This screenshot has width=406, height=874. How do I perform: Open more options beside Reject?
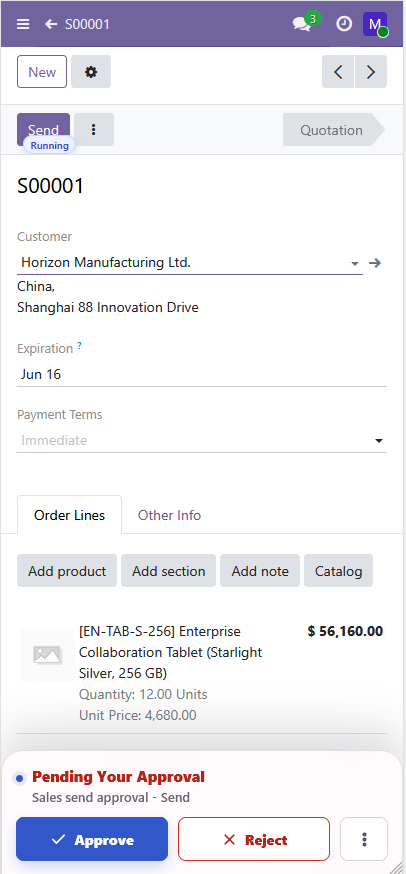point(364,839)
